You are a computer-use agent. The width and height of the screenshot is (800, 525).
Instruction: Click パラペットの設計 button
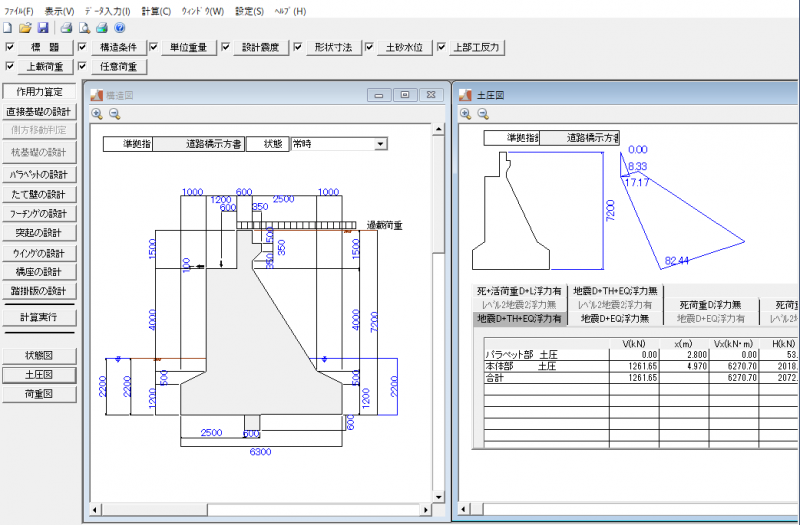click(x=39, y=174)
